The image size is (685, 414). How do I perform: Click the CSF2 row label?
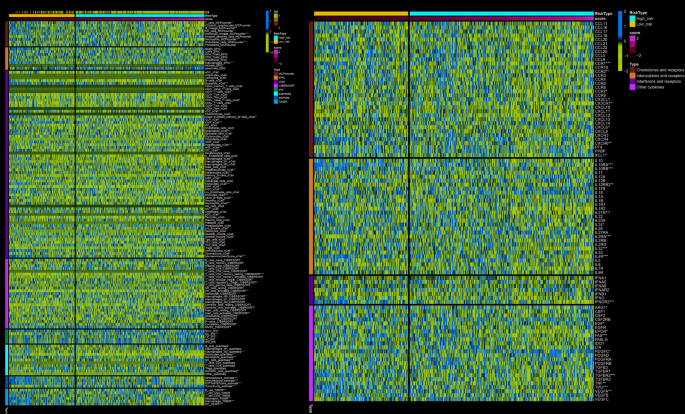coord(599,316)
